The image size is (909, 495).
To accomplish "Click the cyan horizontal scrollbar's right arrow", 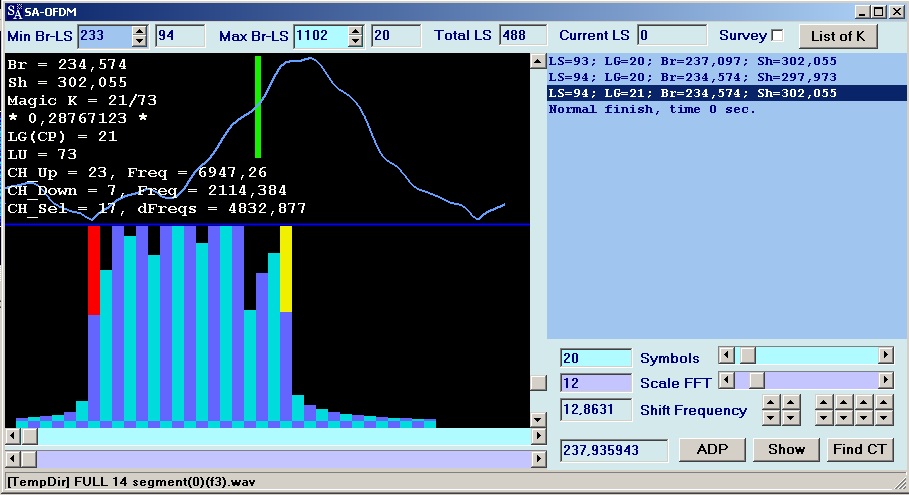I will [539, 436].
